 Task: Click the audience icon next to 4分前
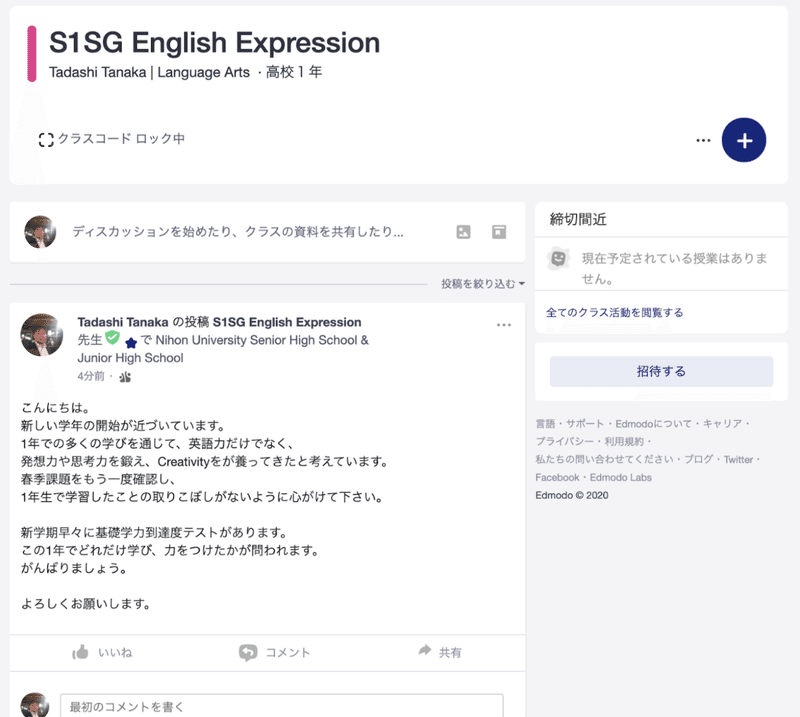point(125,377)
